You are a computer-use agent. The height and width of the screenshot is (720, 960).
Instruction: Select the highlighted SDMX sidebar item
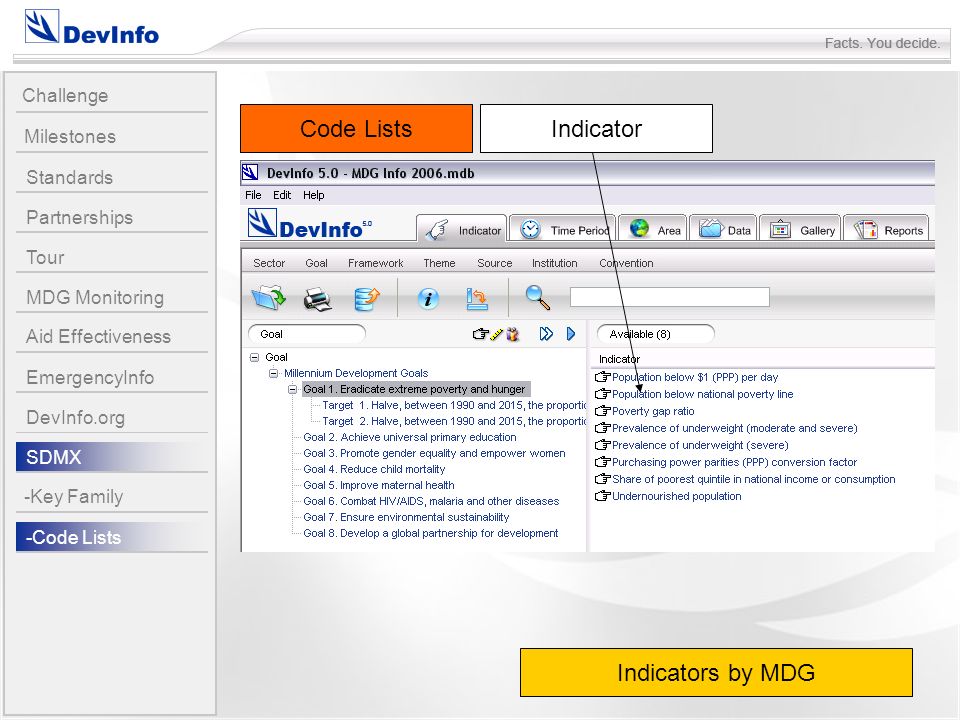click(x=112, y=457)
